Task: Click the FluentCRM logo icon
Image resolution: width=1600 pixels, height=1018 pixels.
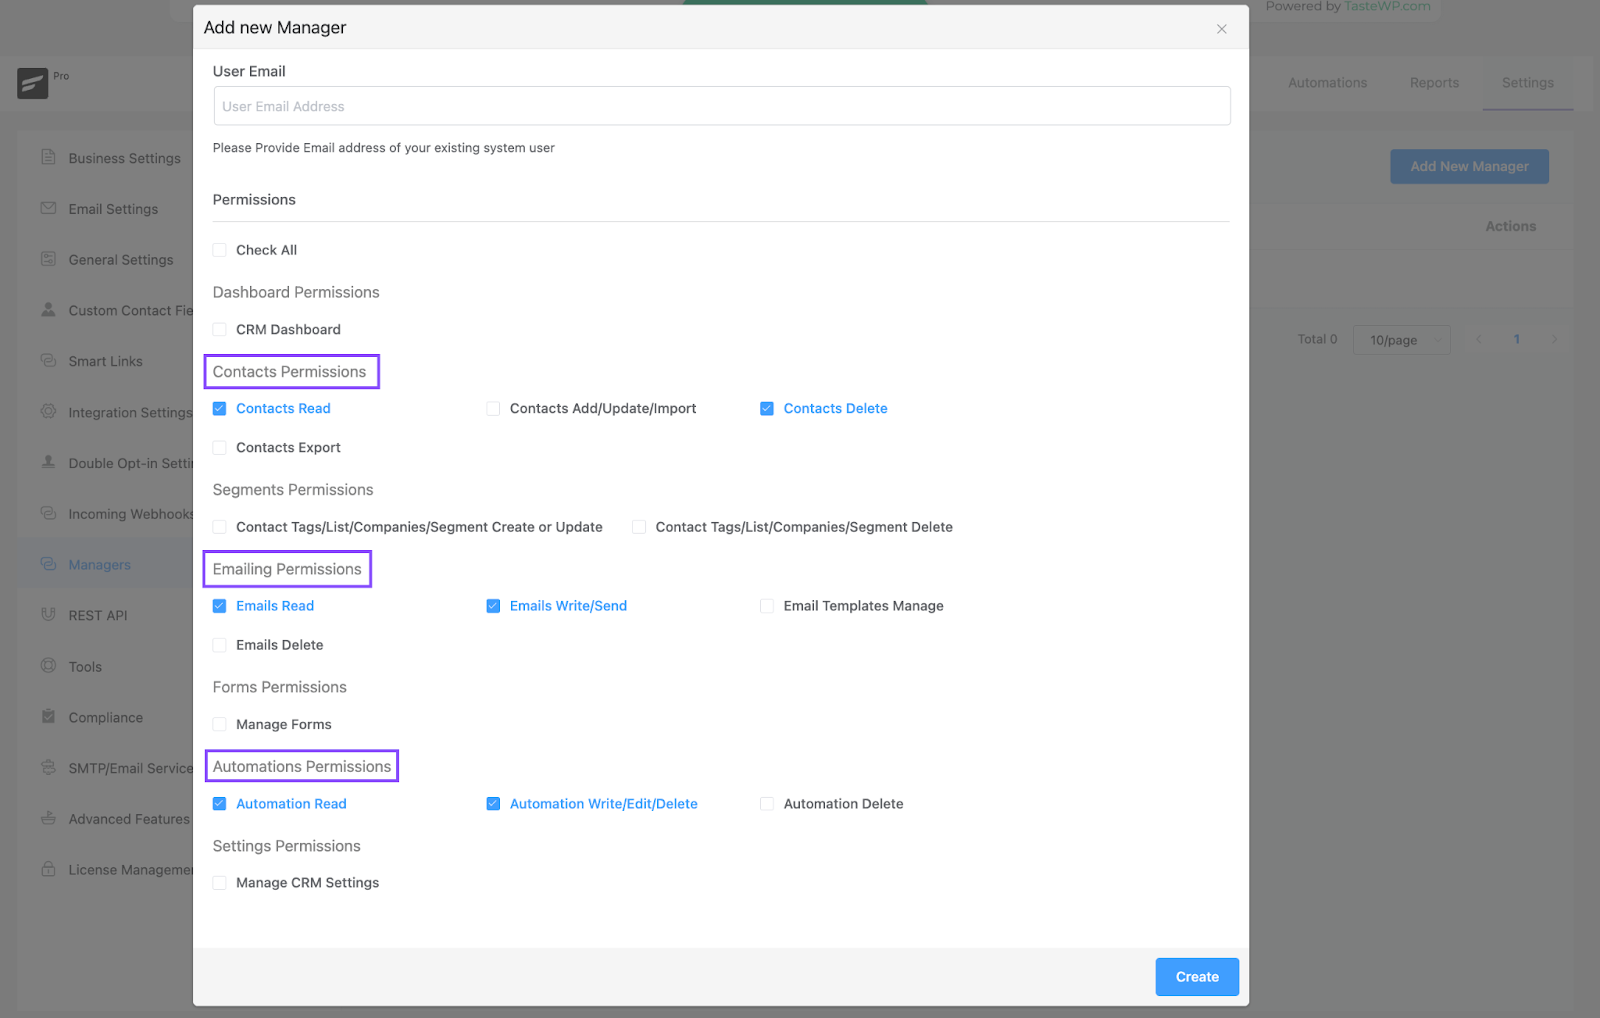Action: click(x=33, y=83)
